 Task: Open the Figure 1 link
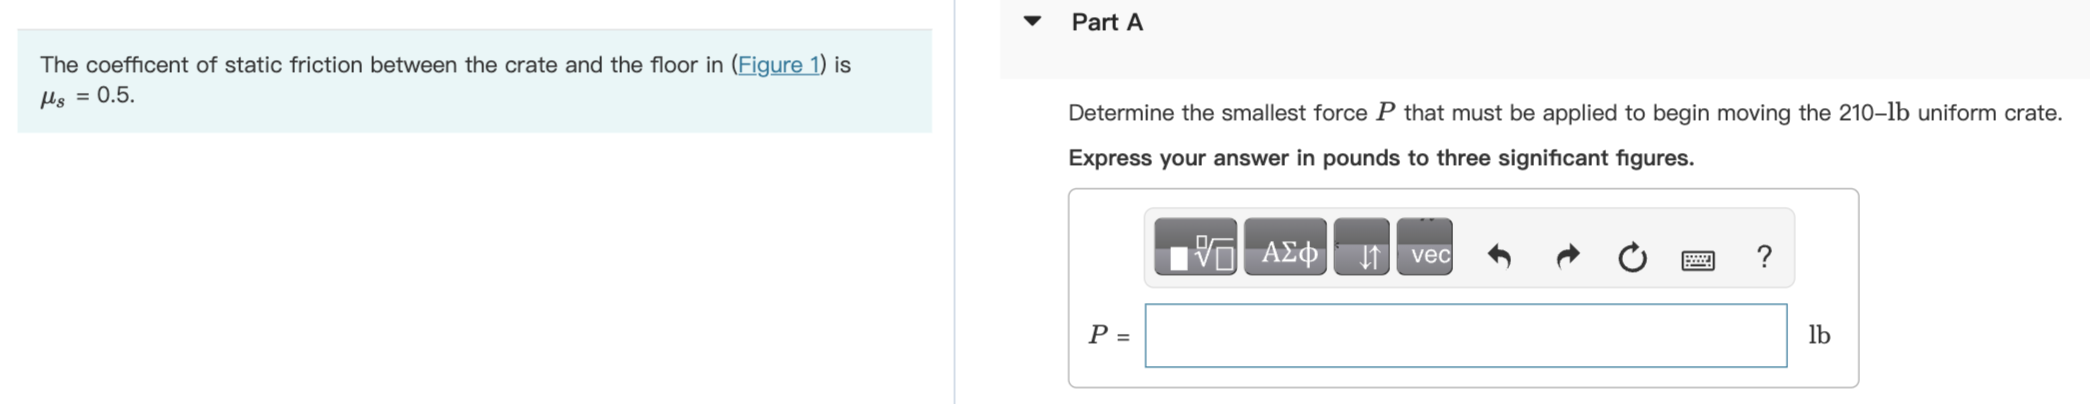tap(778, 65)
